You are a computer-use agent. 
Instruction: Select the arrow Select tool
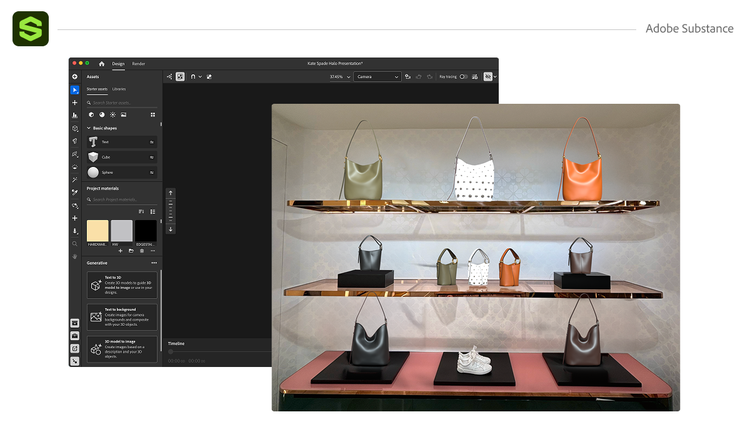tap(75, 90)
